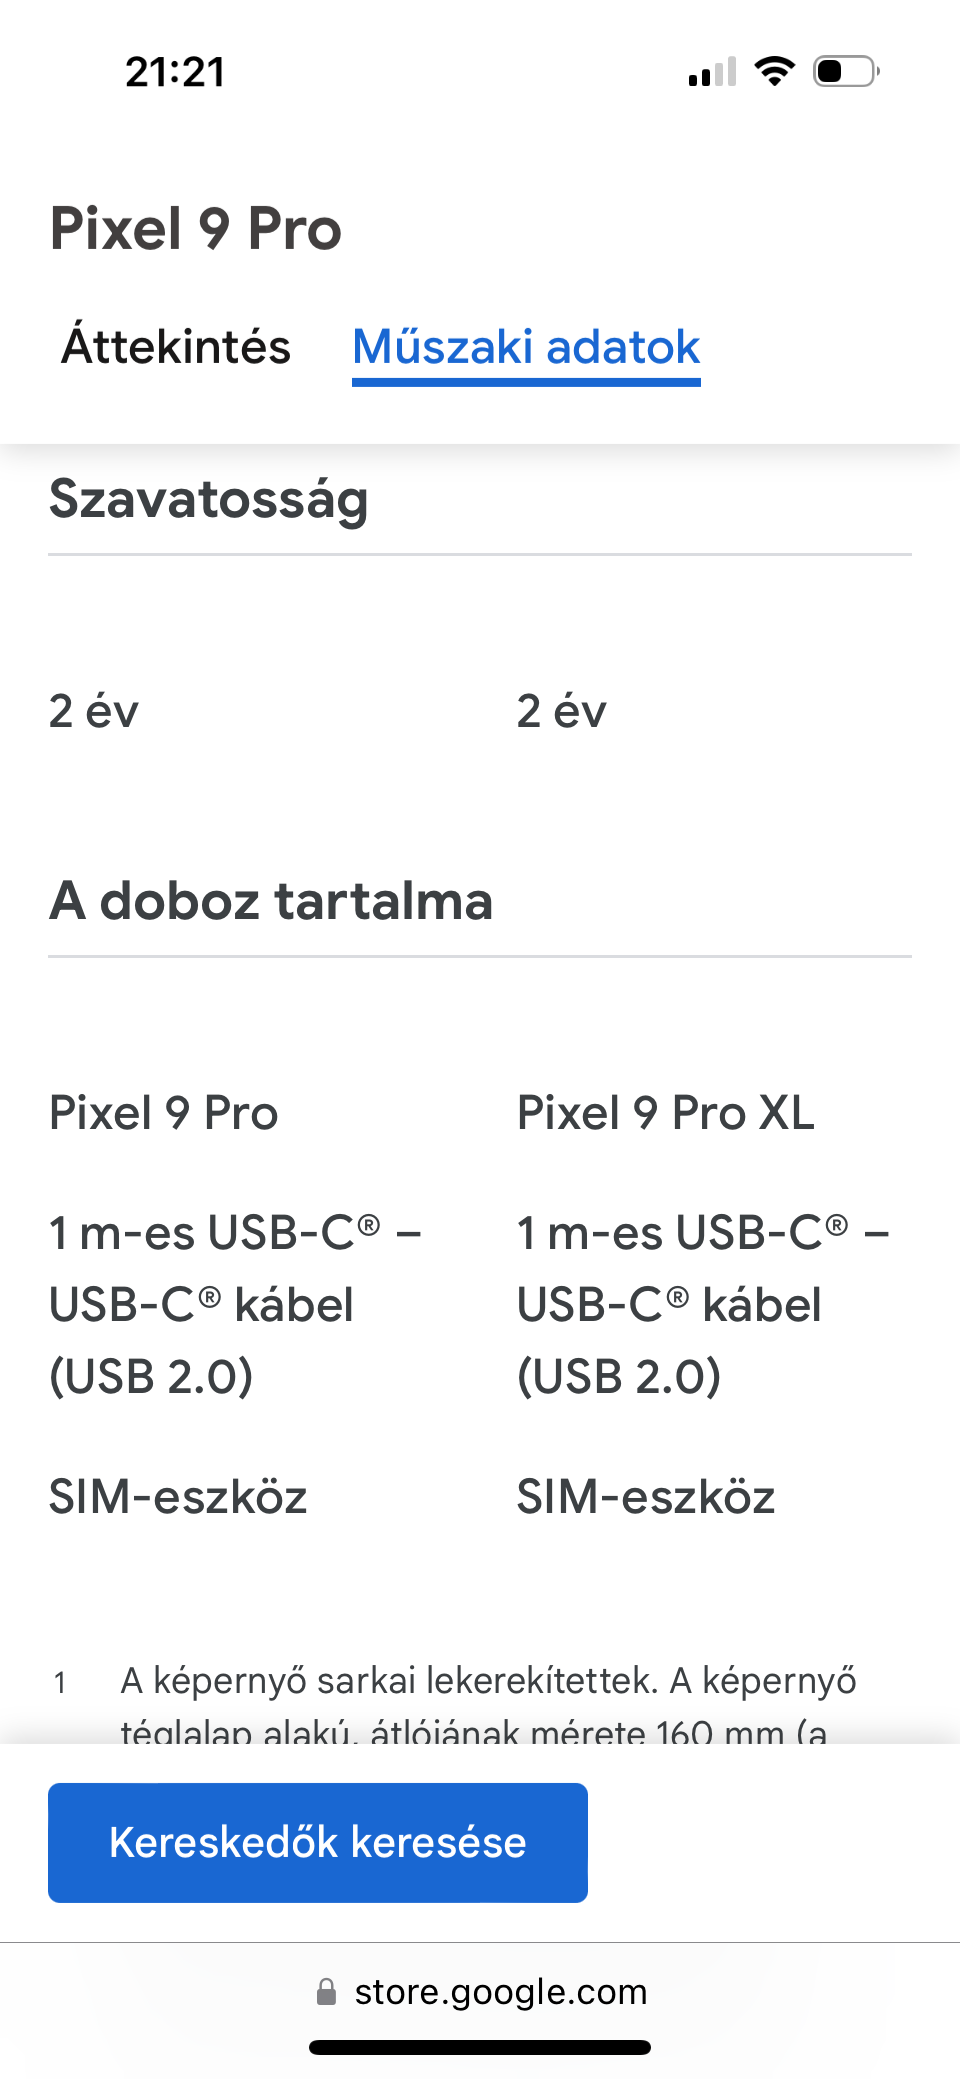960x2079 pixels.
Task: Click the Kereskedők keresése button
Action: pyautogui.click(x=318, y=1842)
